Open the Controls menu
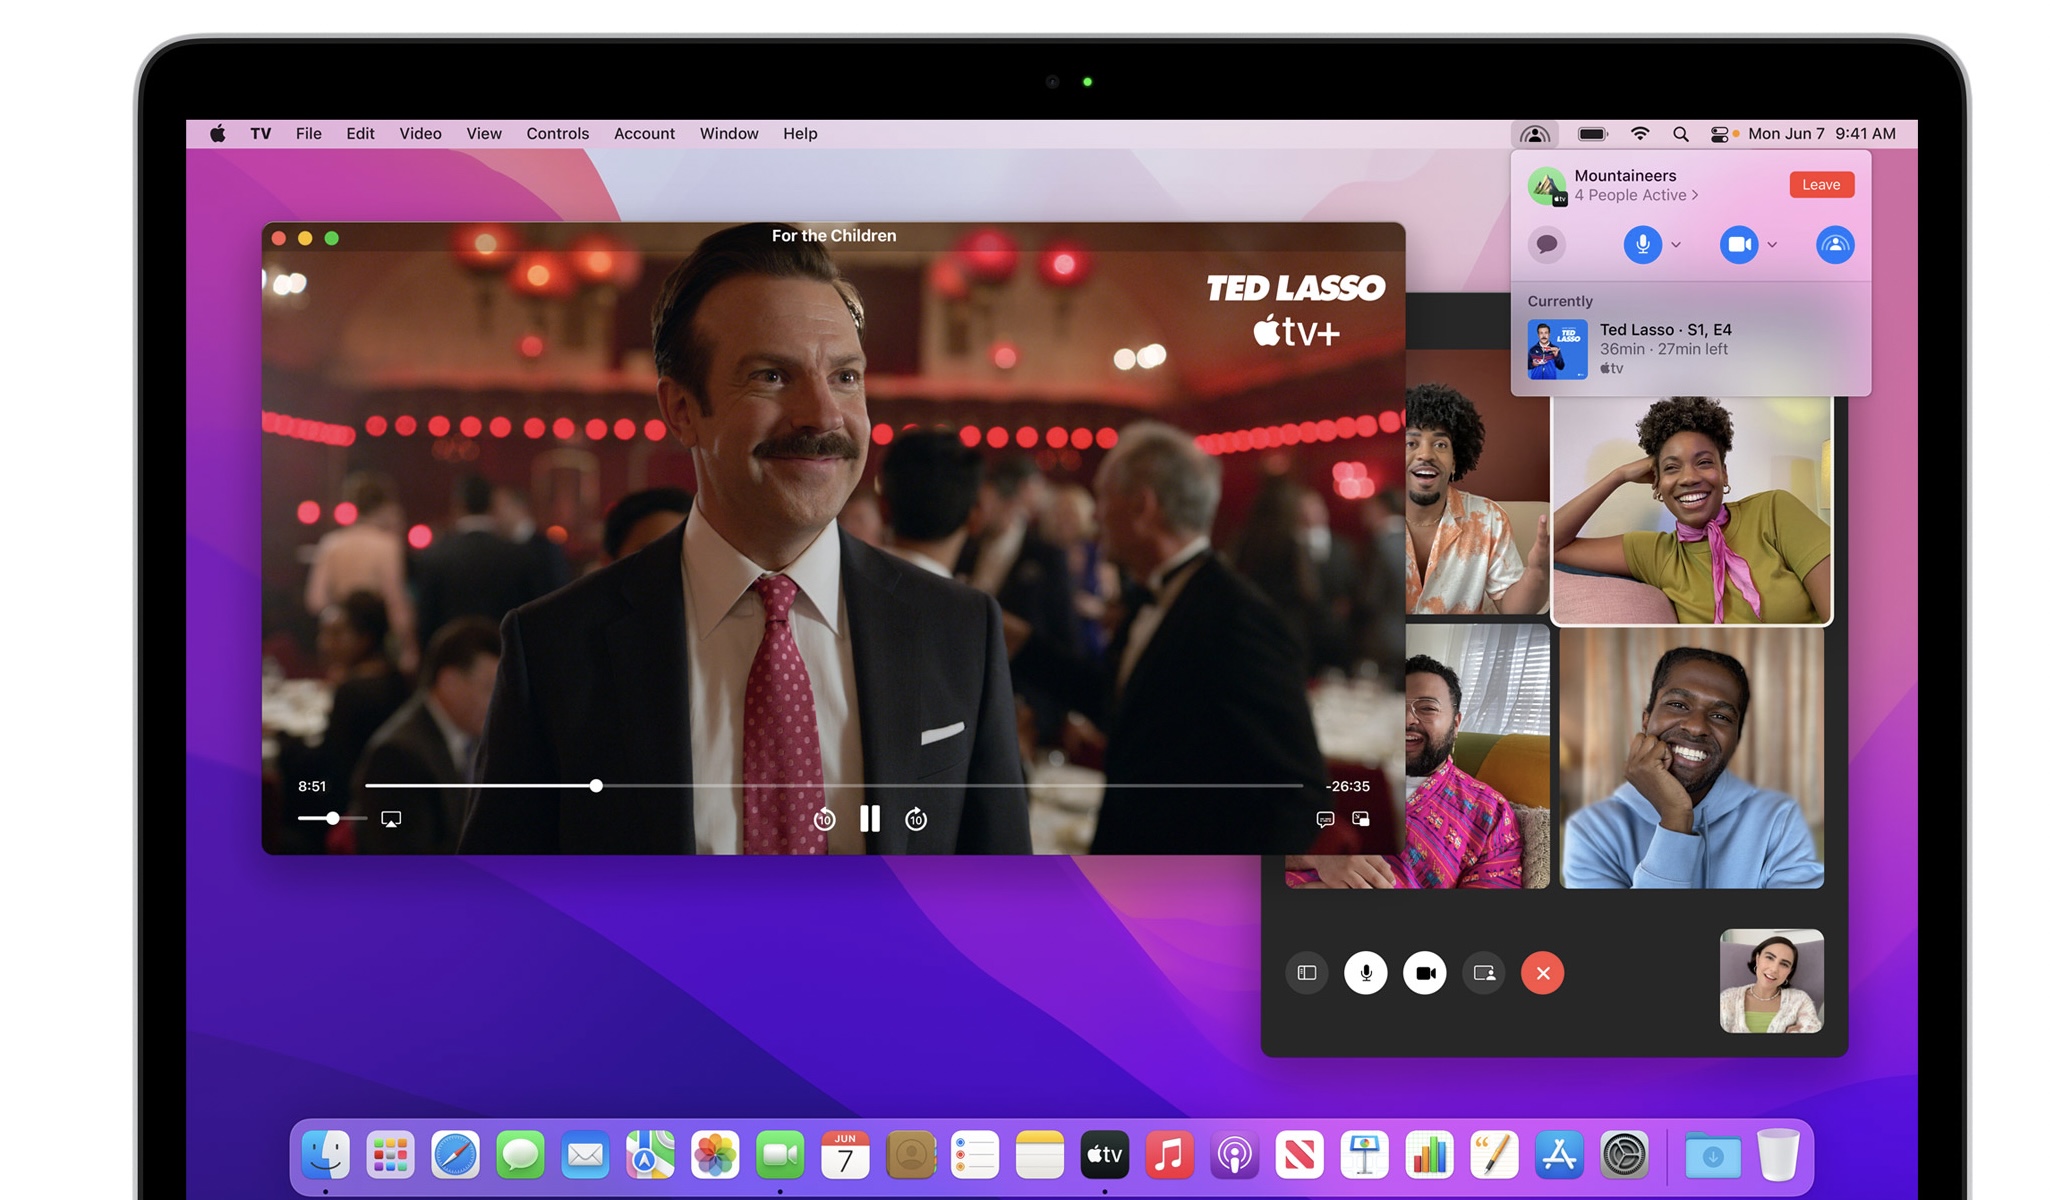The height and width of the screenshot is (1200, 2050). click(557, 134)
